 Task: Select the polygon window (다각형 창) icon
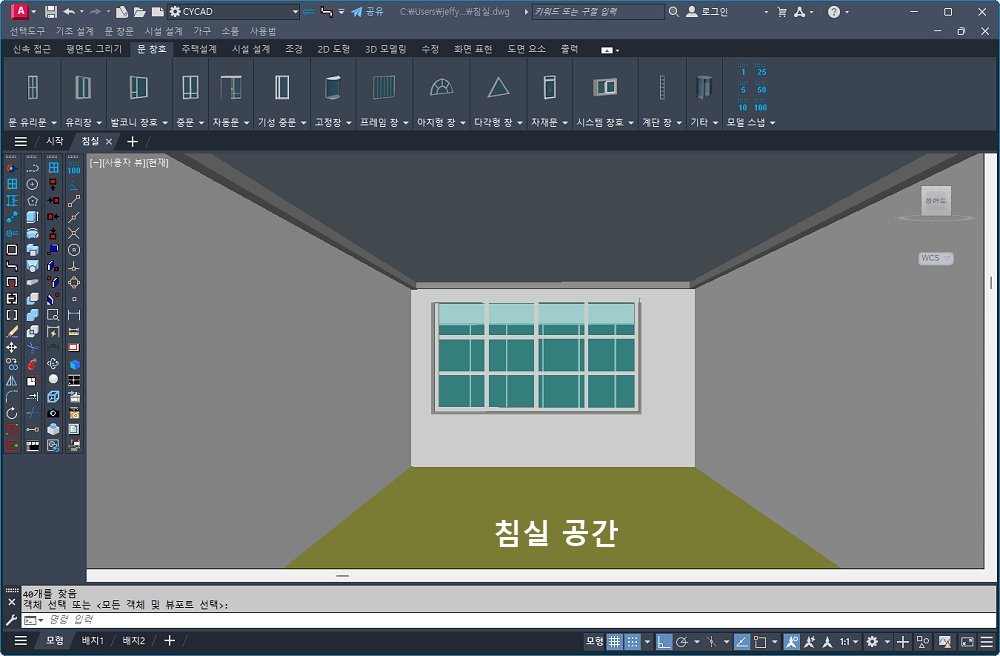point(498,88)
